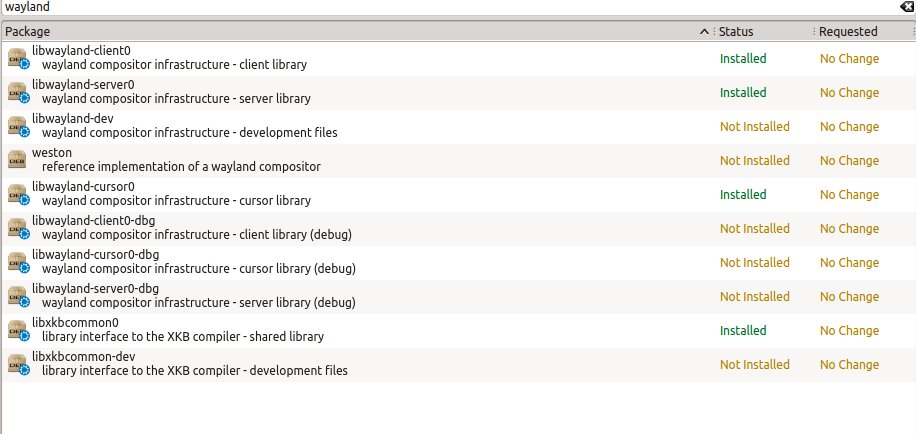Click the libwayland-client0-dbg package icon
Viewport: 916px width, 434px height.
tap(18, 229)
